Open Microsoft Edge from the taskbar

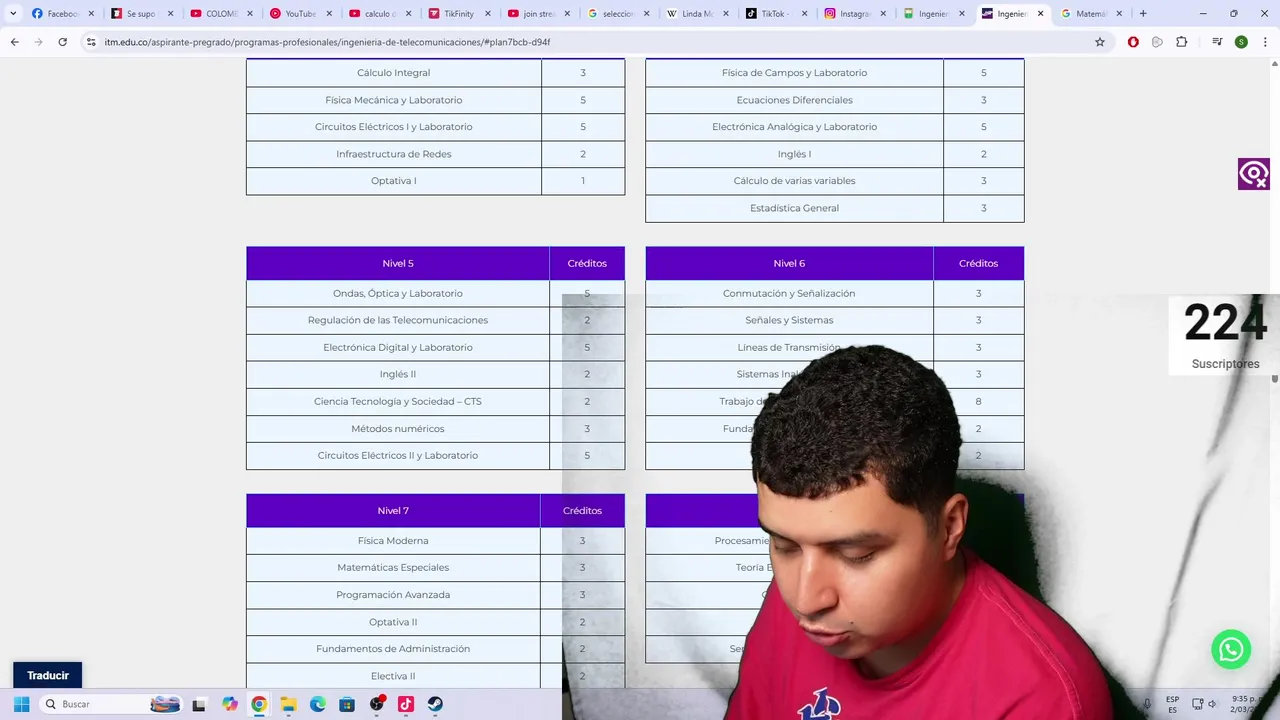318,704
